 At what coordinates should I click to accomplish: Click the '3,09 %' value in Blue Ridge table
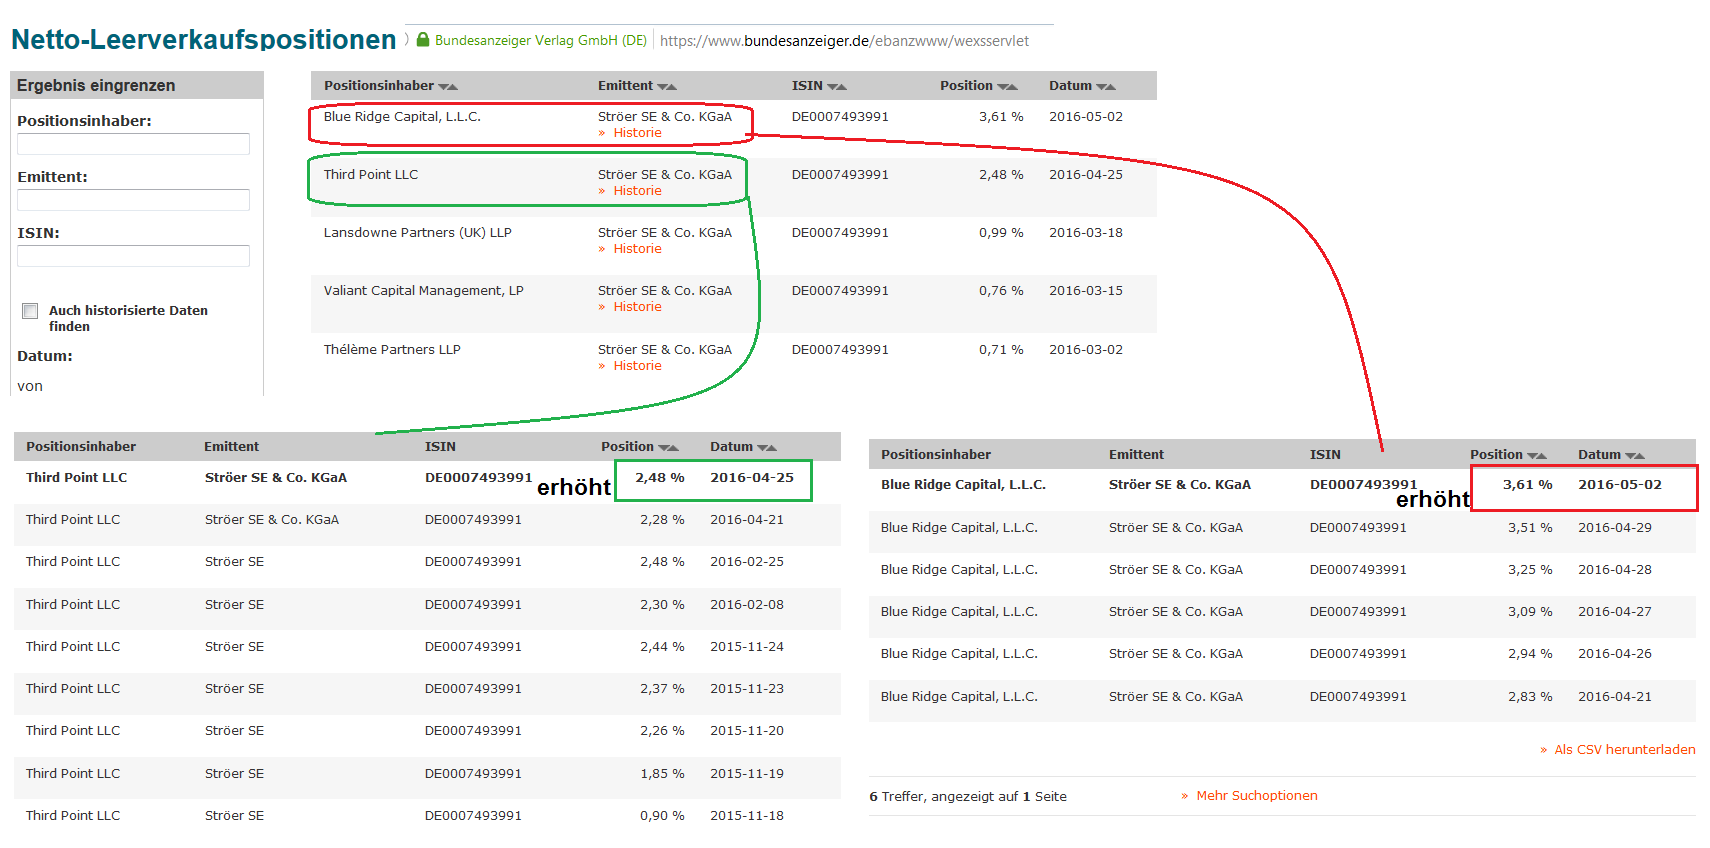point(1530,612)
